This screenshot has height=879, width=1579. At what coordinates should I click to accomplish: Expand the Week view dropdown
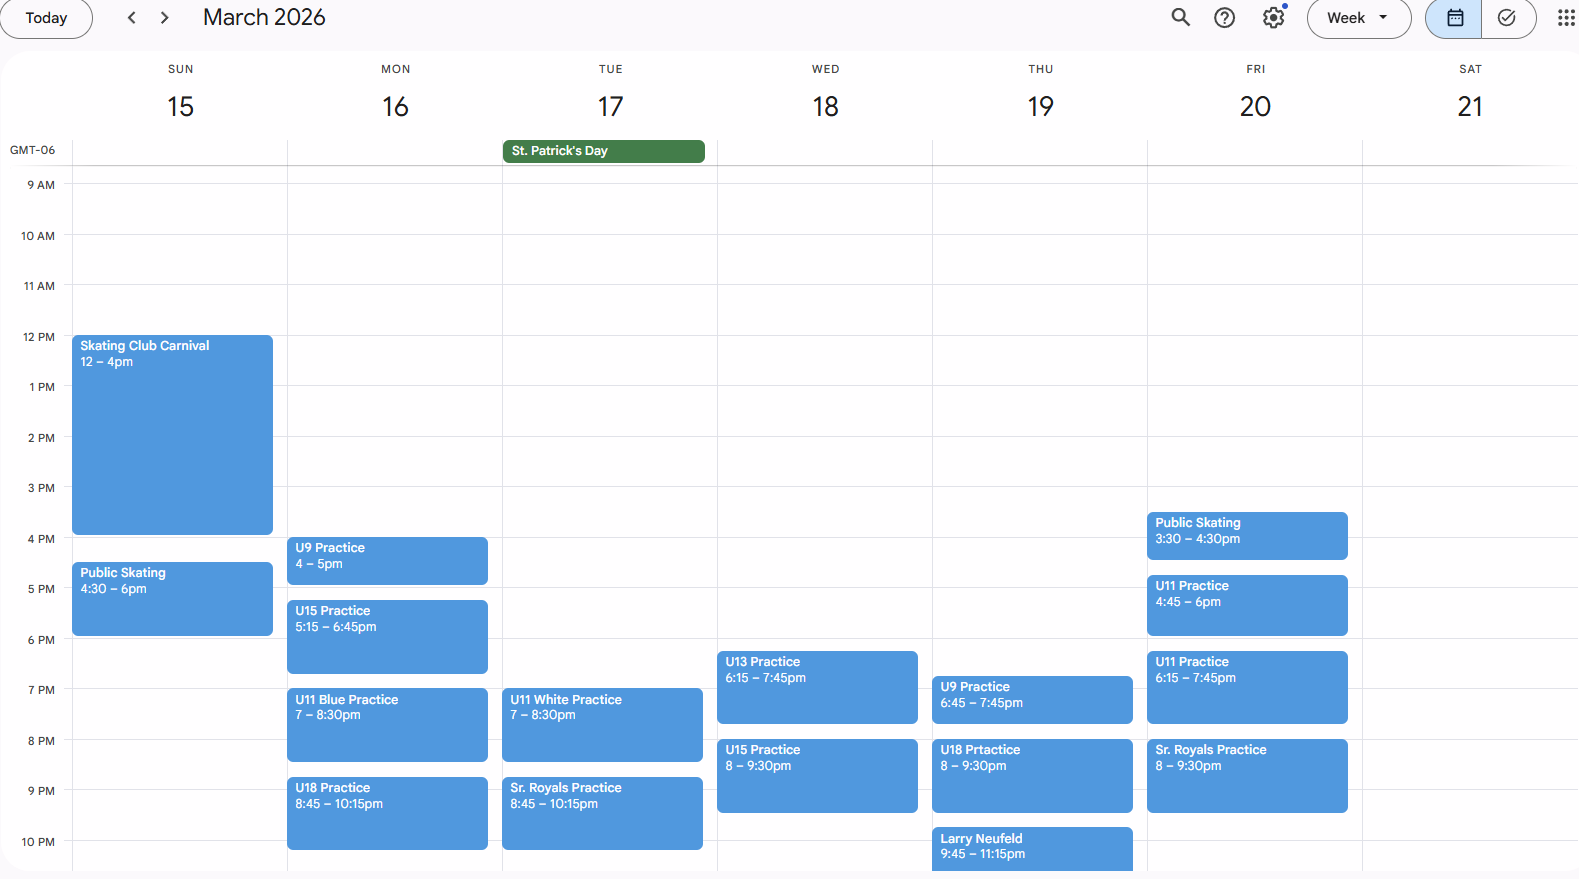[1358, 17]
